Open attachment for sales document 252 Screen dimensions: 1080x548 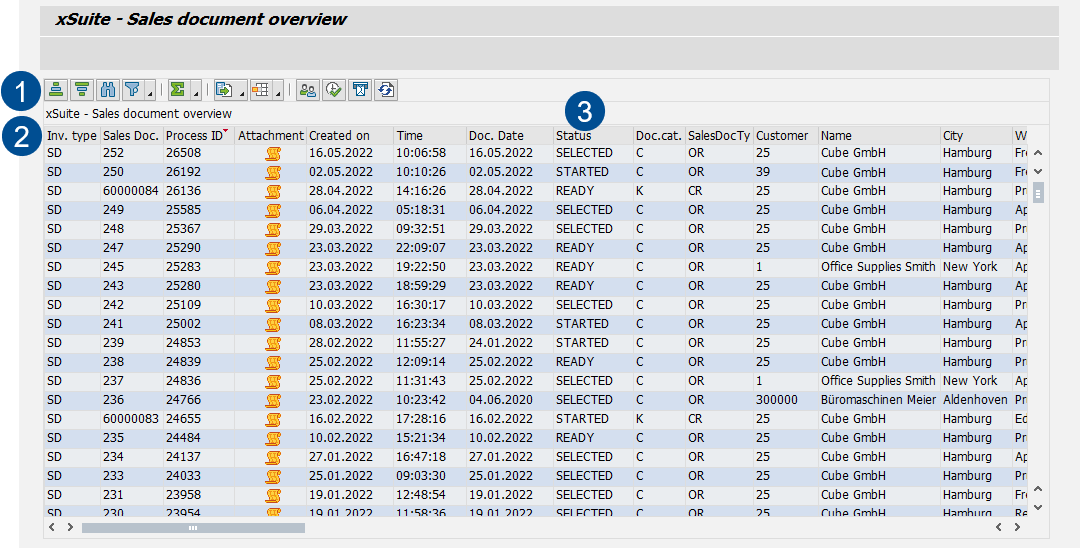coord(272,153)
